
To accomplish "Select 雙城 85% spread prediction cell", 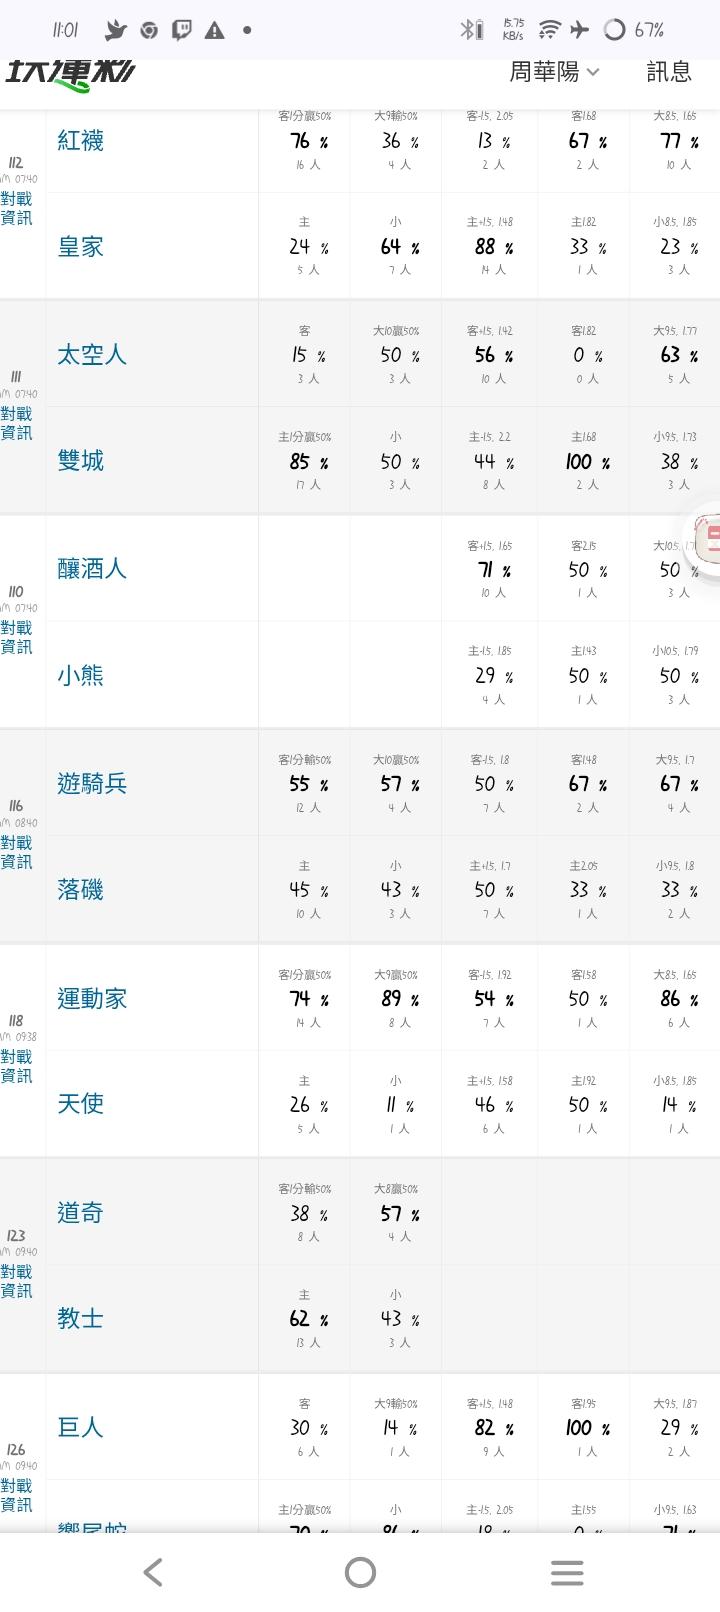I will click(304, 460).
